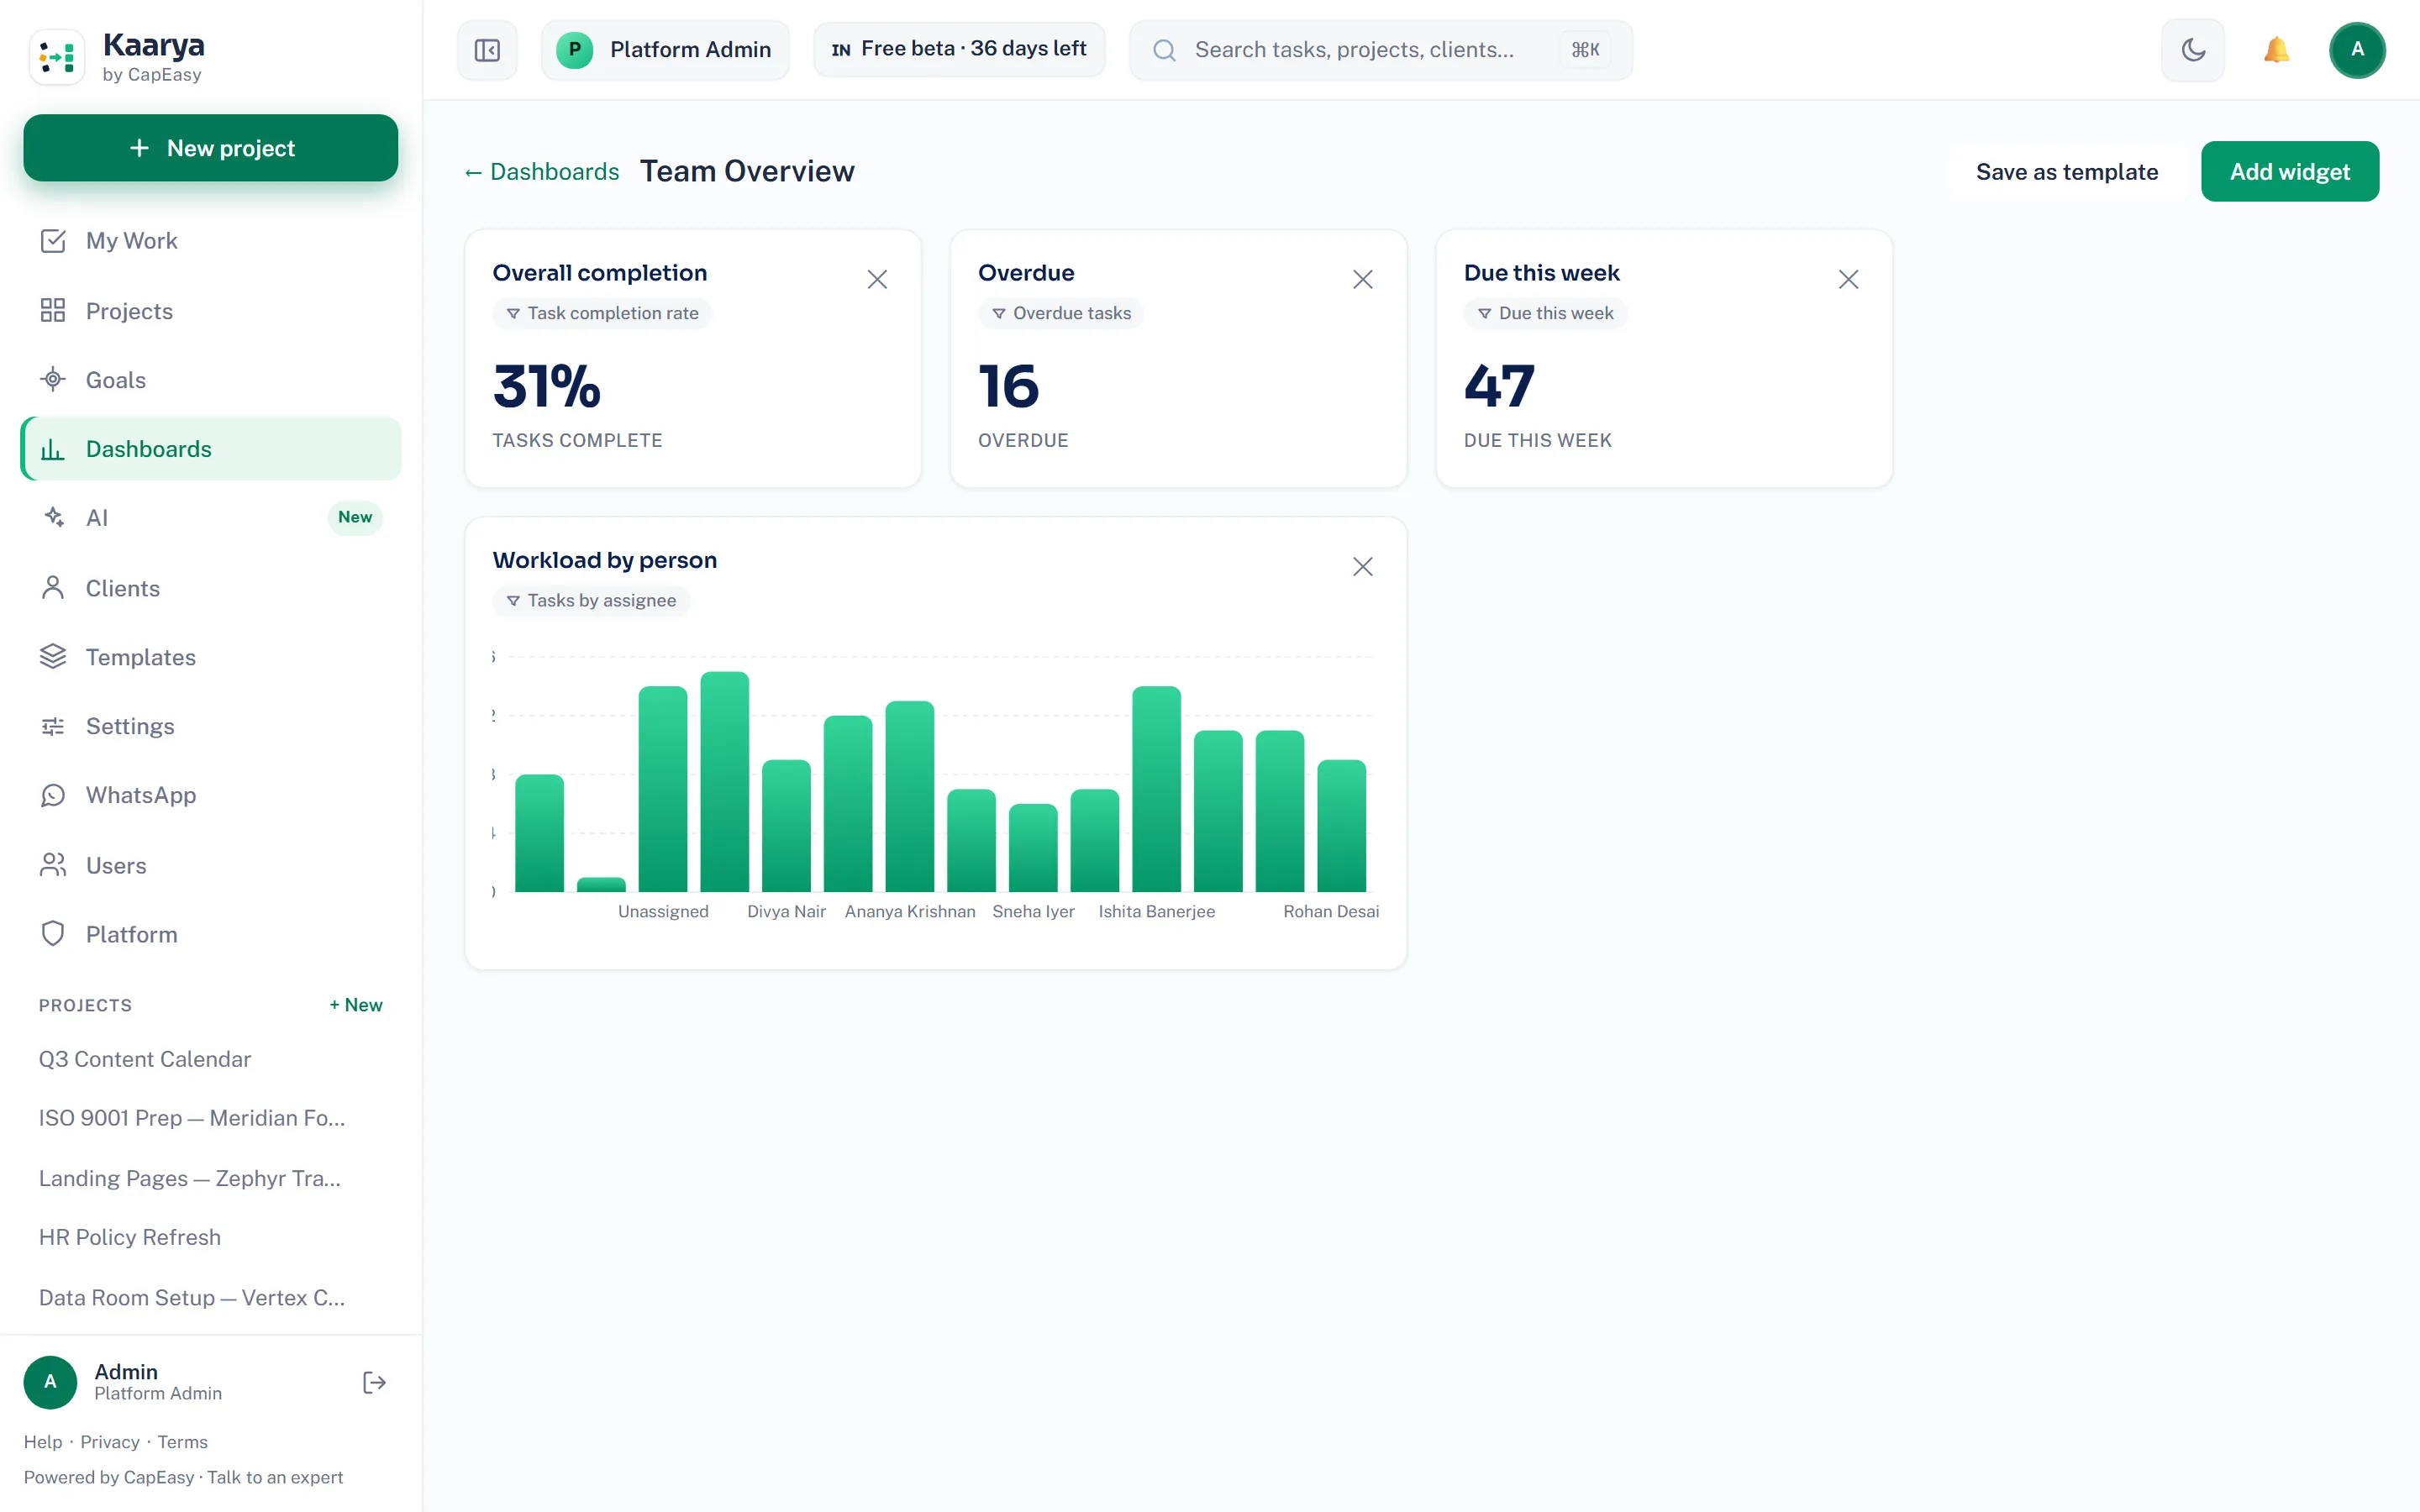Go to Projects in the sidebar
The height and width of the screenshot is (1512, 2420).
[211, 311]
